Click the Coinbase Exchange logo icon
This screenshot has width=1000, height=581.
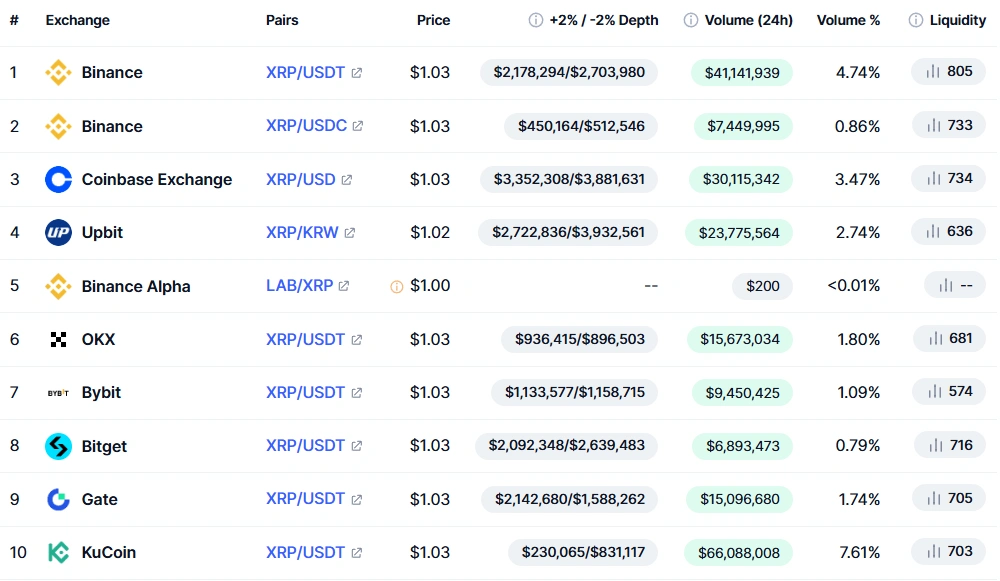click(x=58, y=180)
